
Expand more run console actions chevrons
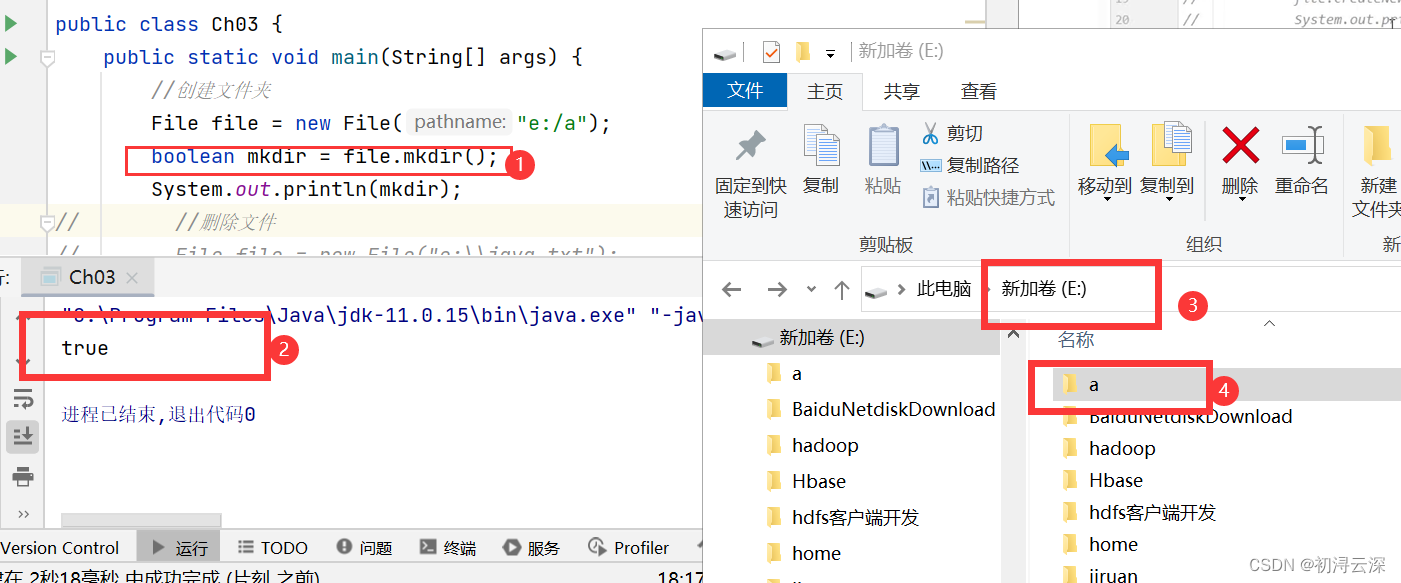tap(23, 513)
